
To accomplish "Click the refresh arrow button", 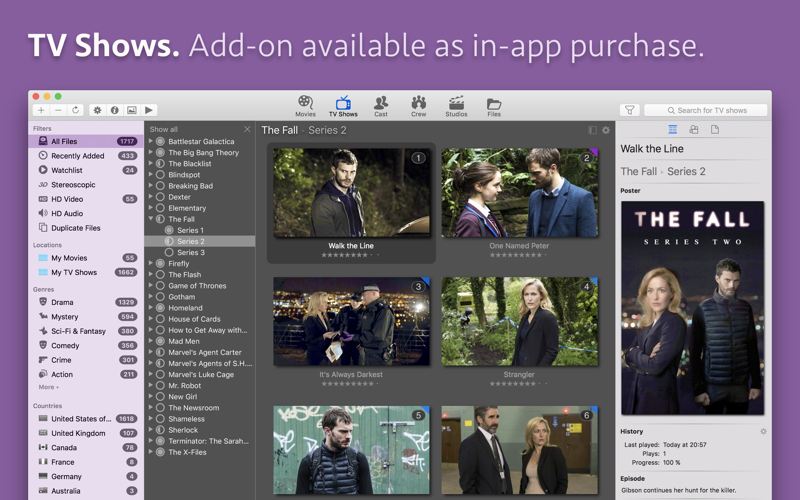I will tap(75, 110).
